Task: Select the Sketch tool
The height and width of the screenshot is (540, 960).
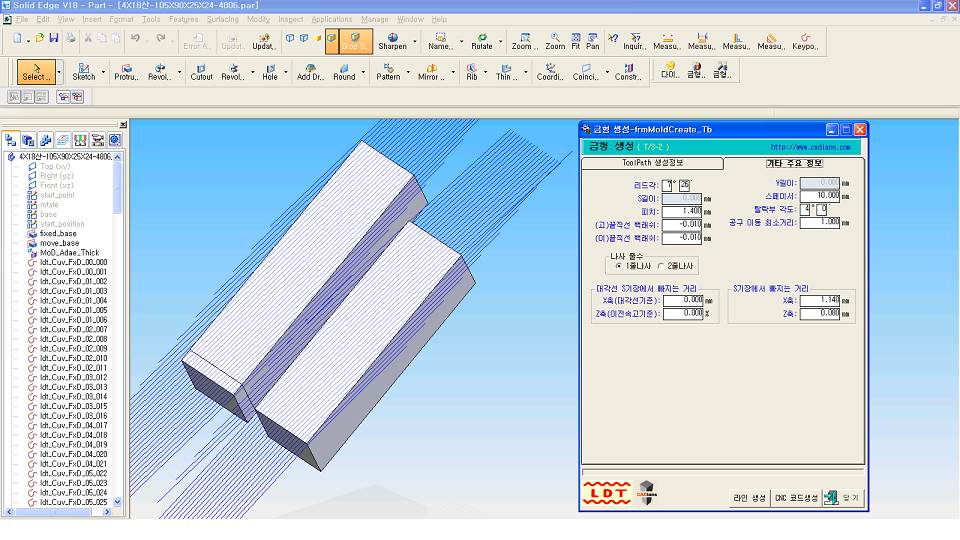Action: [x=84, y=71]
